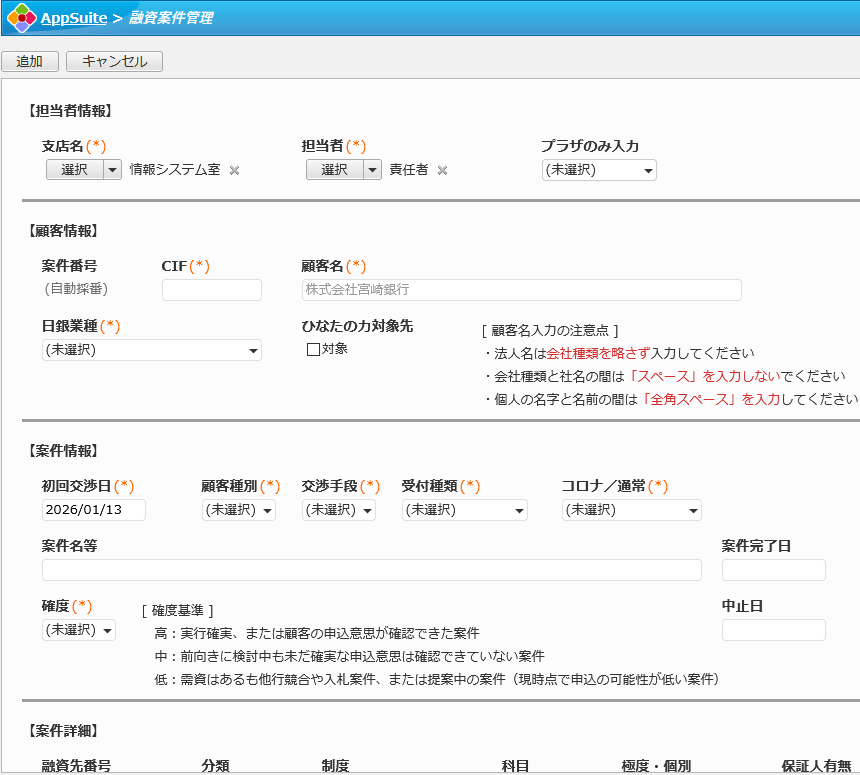Open the 担当者 選択 dropdown arrow
Screen dimensions: 860x775
tap(372, 170)
